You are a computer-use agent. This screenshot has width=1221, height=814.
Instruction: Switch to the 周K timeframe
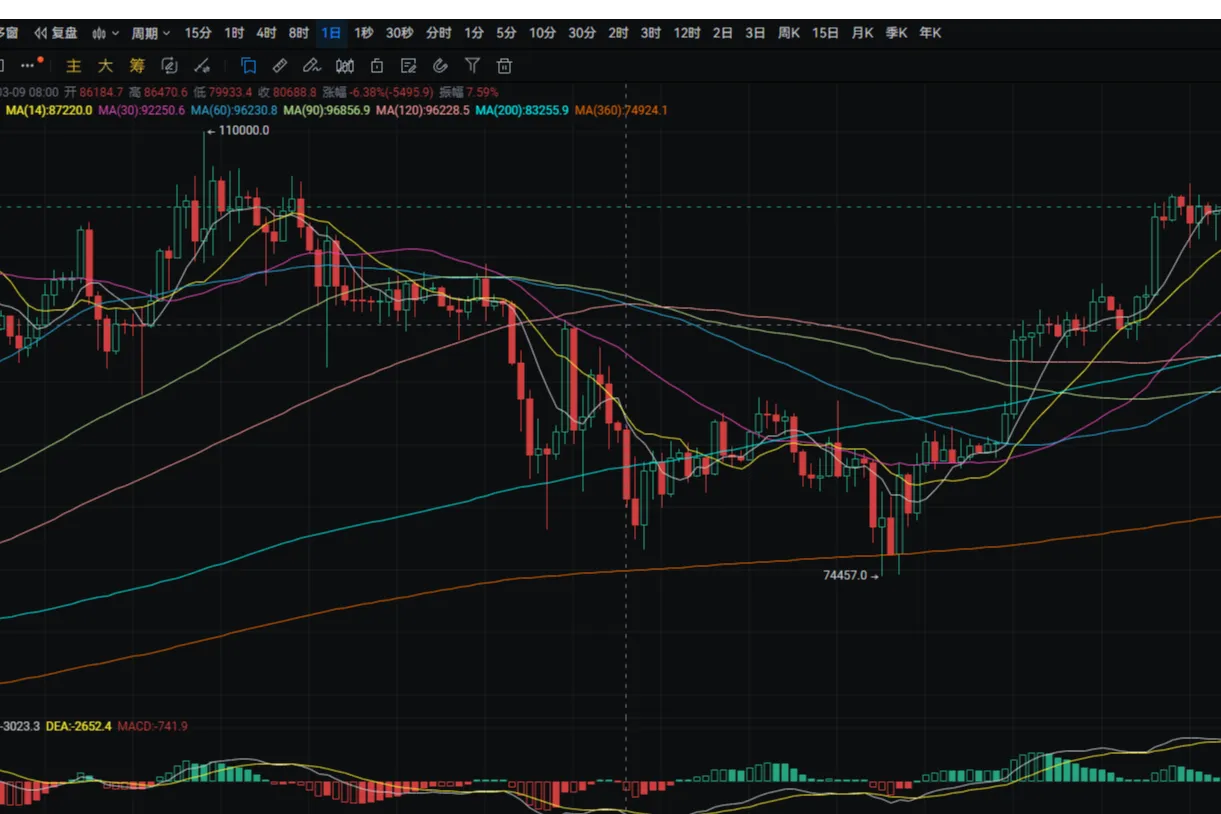click(x=789, y=33)
